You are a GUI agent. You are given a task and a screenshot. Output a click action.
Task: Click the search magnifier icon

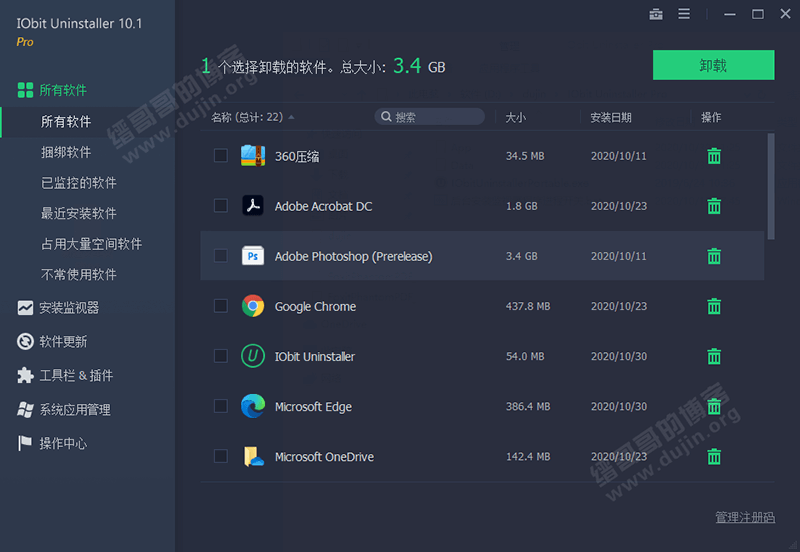click(x=386, y=117)
